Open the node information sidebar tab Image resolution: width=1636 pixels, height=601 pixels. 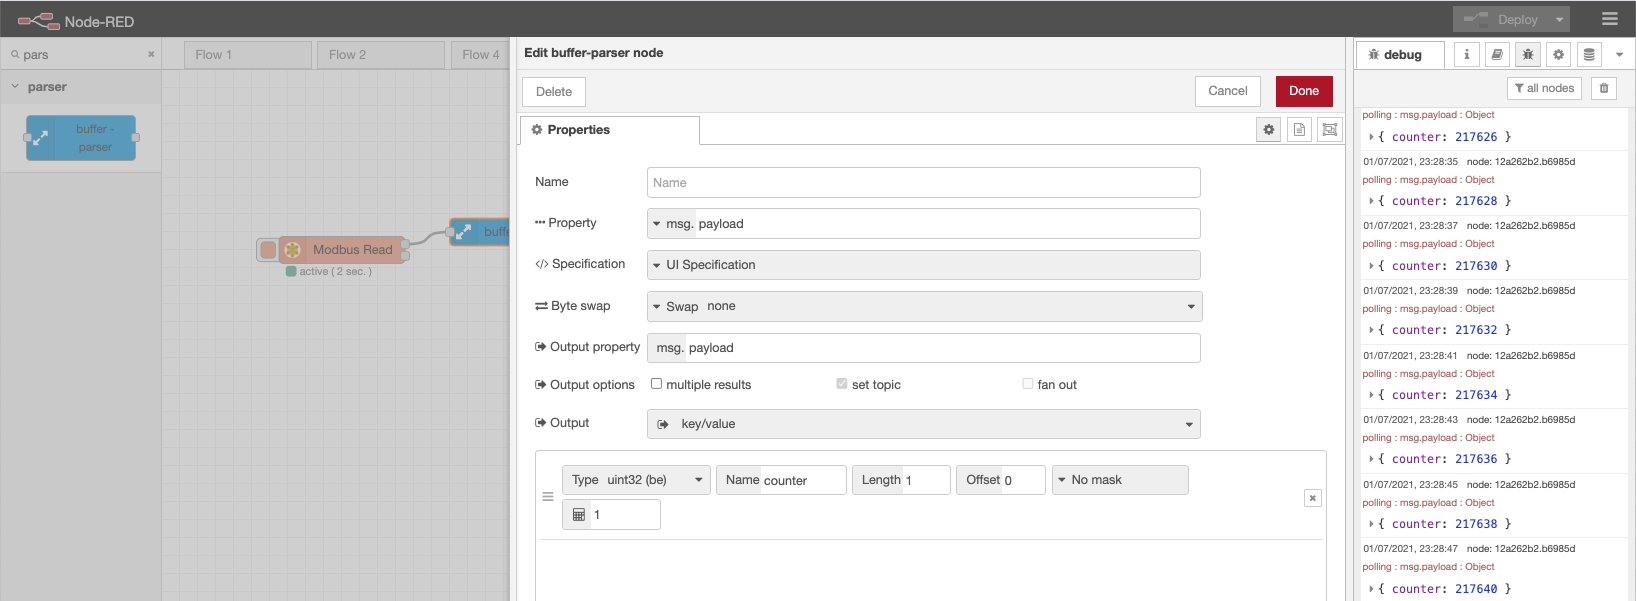point(1466,55)
